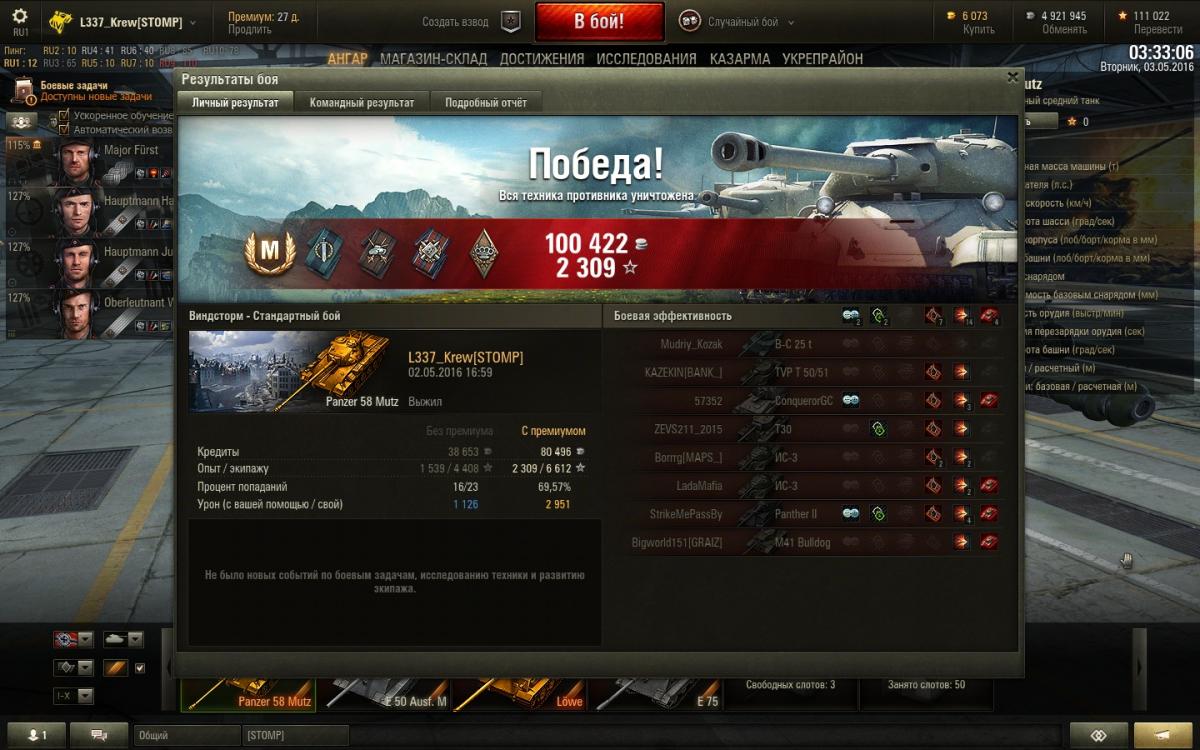Viewport: 1200px width, 750px height.
Task: Toggle the Автоматический возврат checkbox
Action: [64, 130]
